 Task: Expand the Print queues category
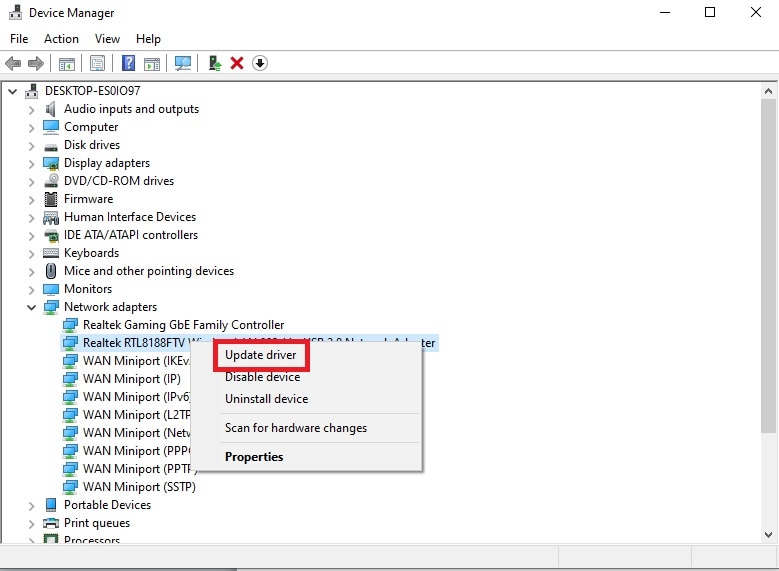(32, 524)
